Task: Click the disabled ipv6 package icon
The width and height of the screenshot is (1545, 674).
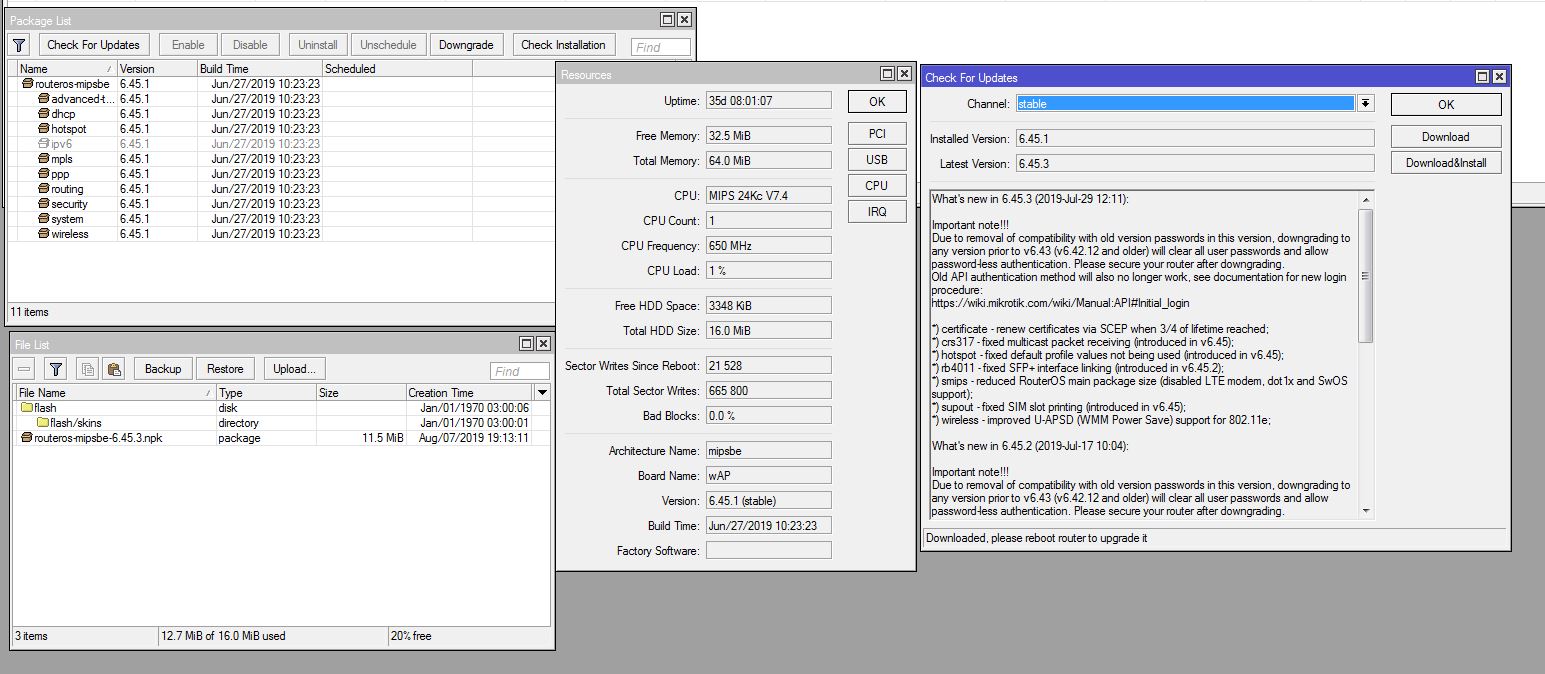Action: click(x=44, y=144)
